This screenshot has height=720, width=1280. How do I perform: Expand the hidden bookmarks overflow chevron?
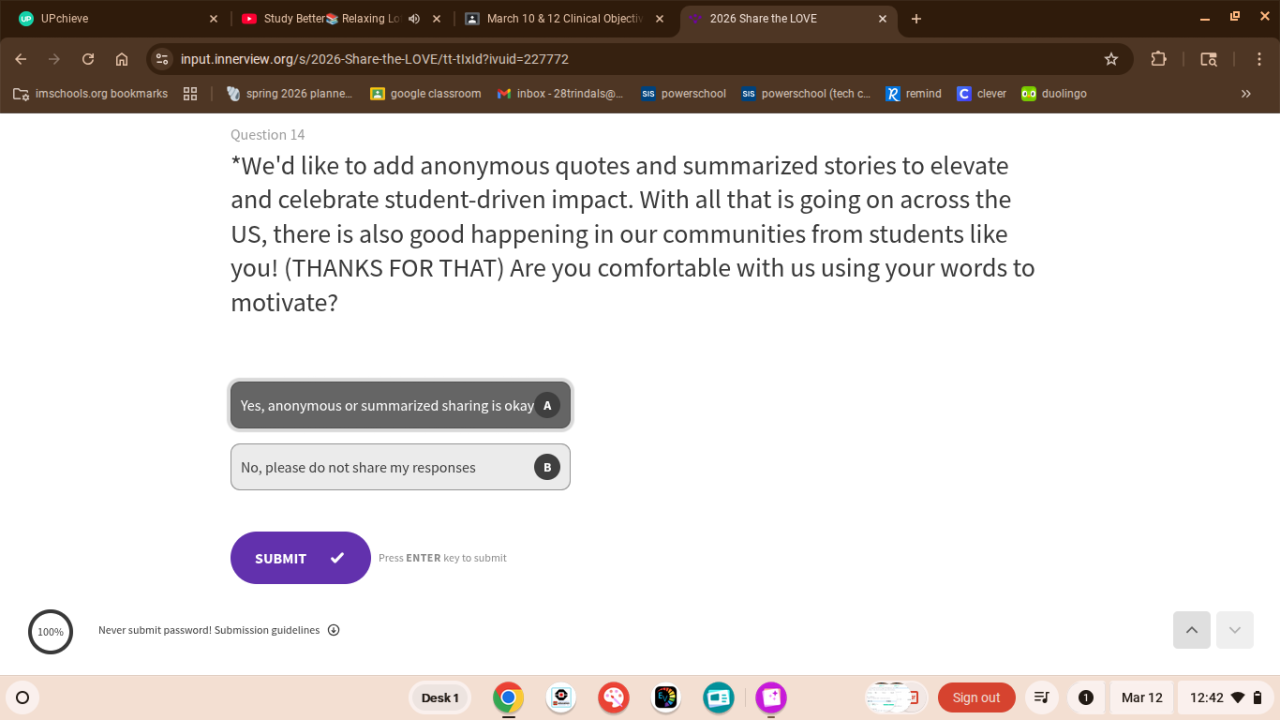[1245, 94]
